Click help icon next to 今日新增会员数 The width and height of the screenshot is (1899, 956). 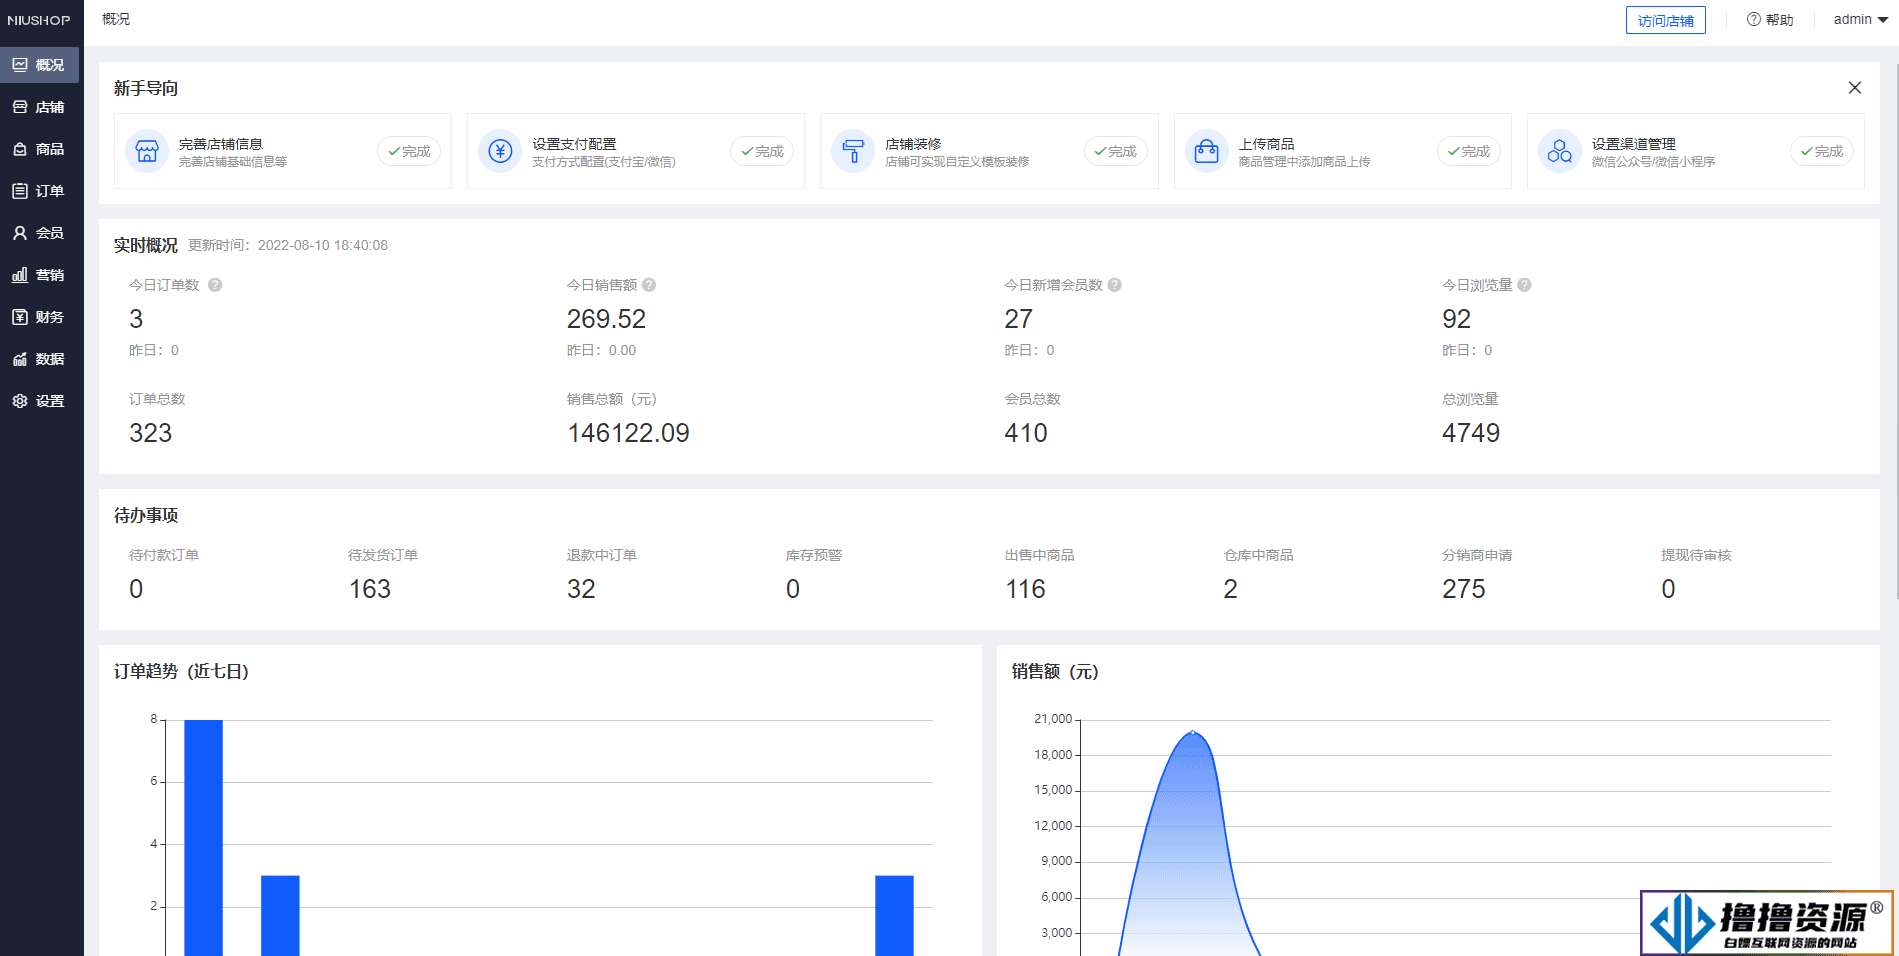[x=1115, y=285]
